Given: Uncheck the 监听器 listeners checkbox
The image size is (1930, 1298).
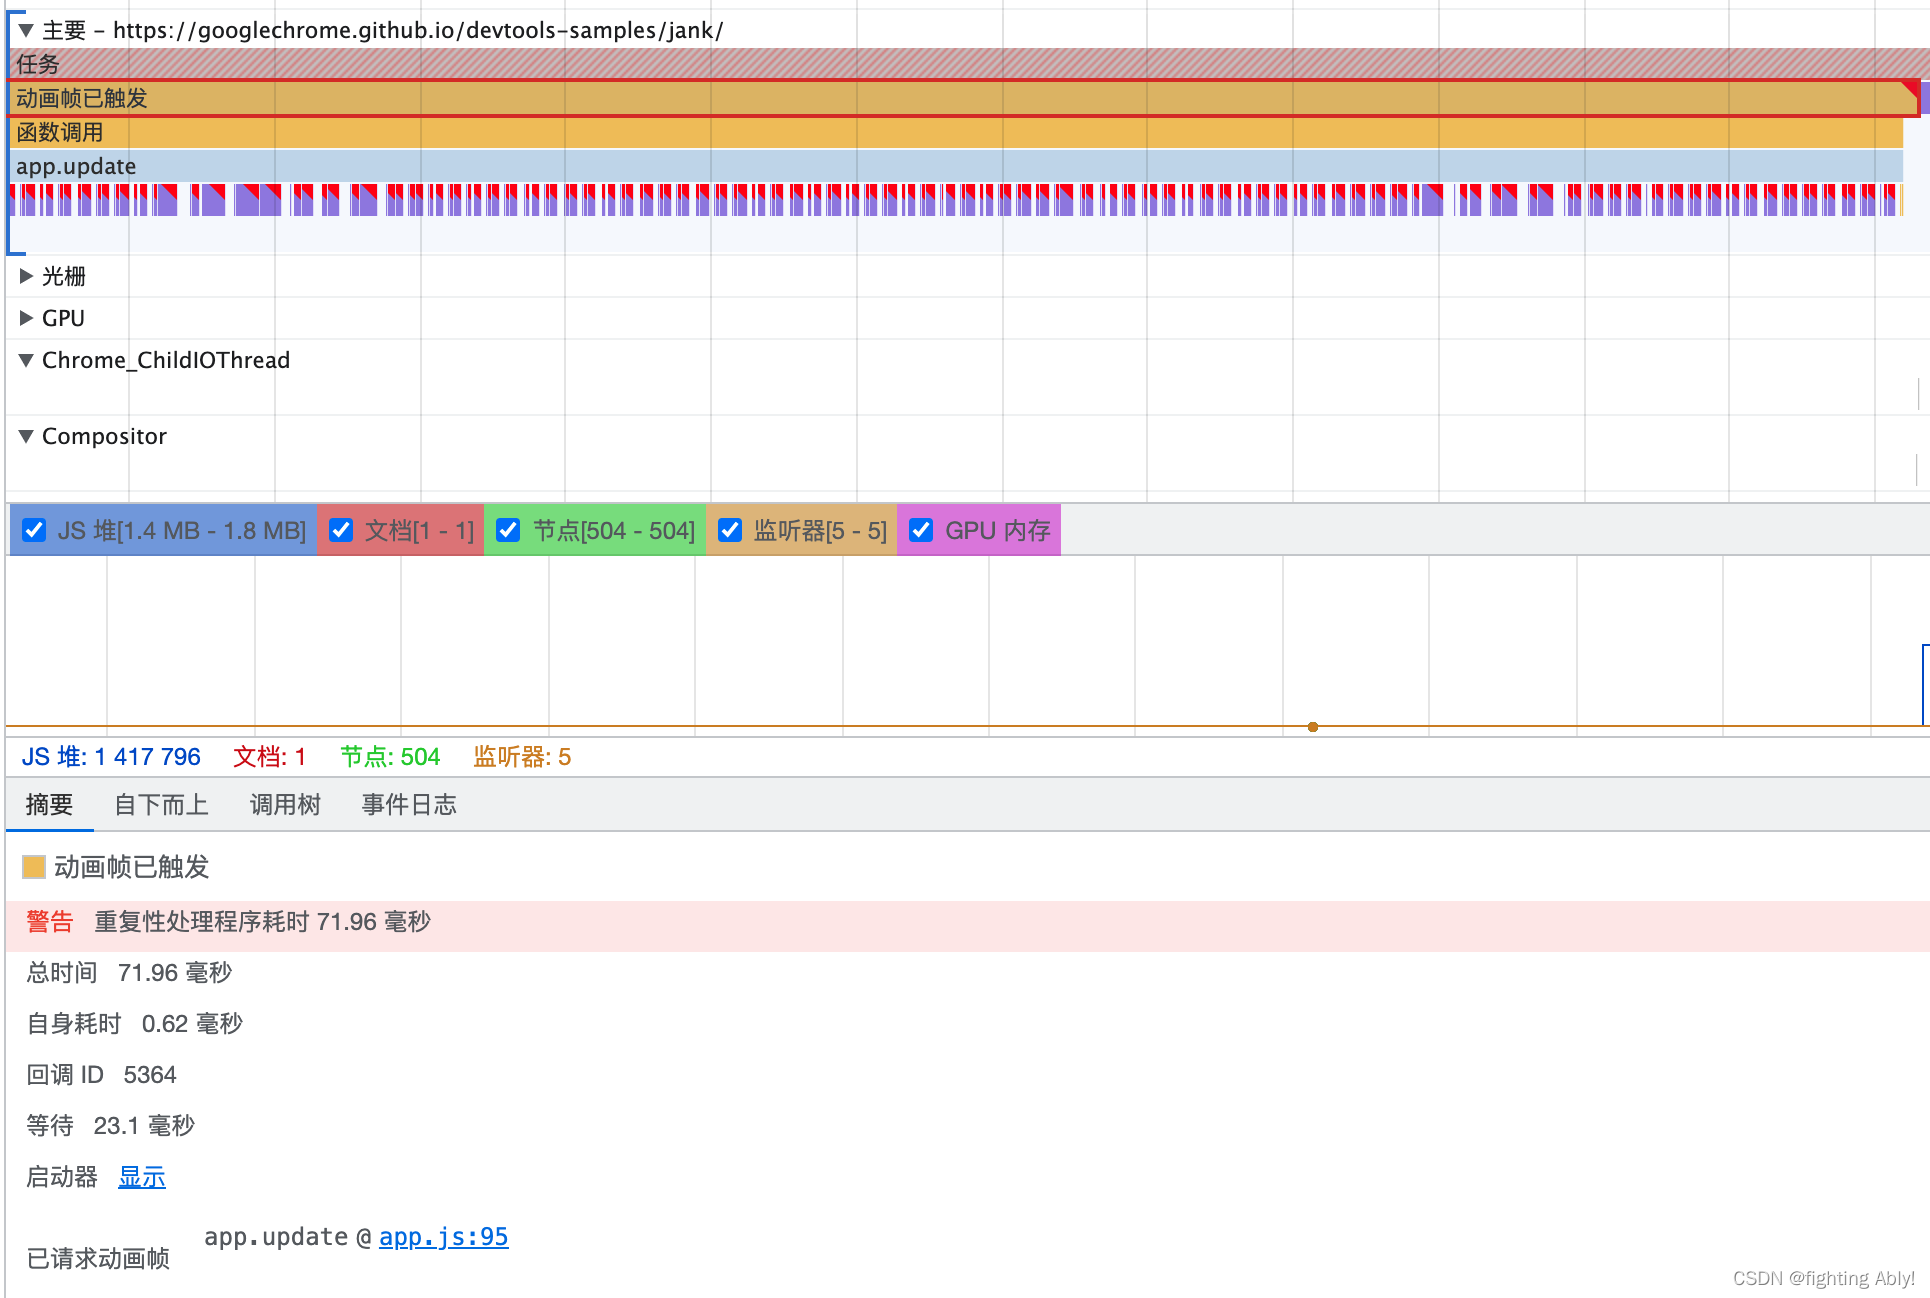Looking at the screenshot, I should [x=730, y=530].
